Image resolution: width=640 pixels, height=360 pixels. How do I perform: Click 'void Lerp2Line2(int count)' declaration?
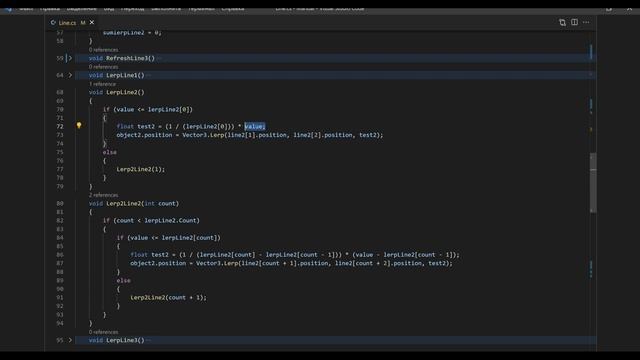click(x=134, y=203)
